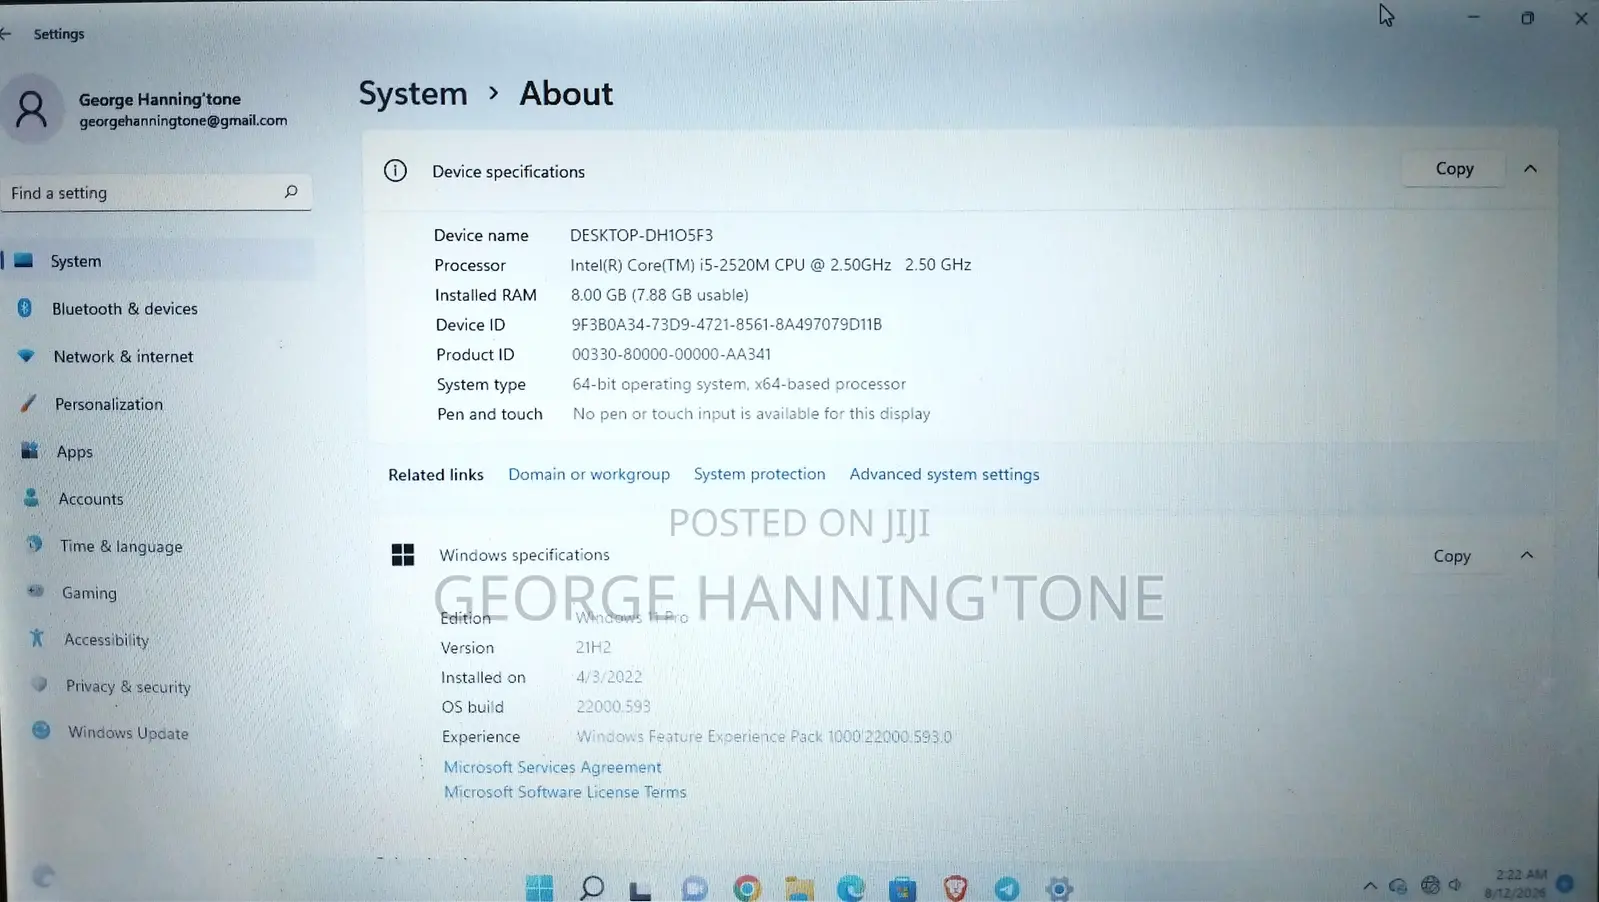Open Advanced system settings link
The width and height of the screenshot is (1599, 902).
pos(944,474)
